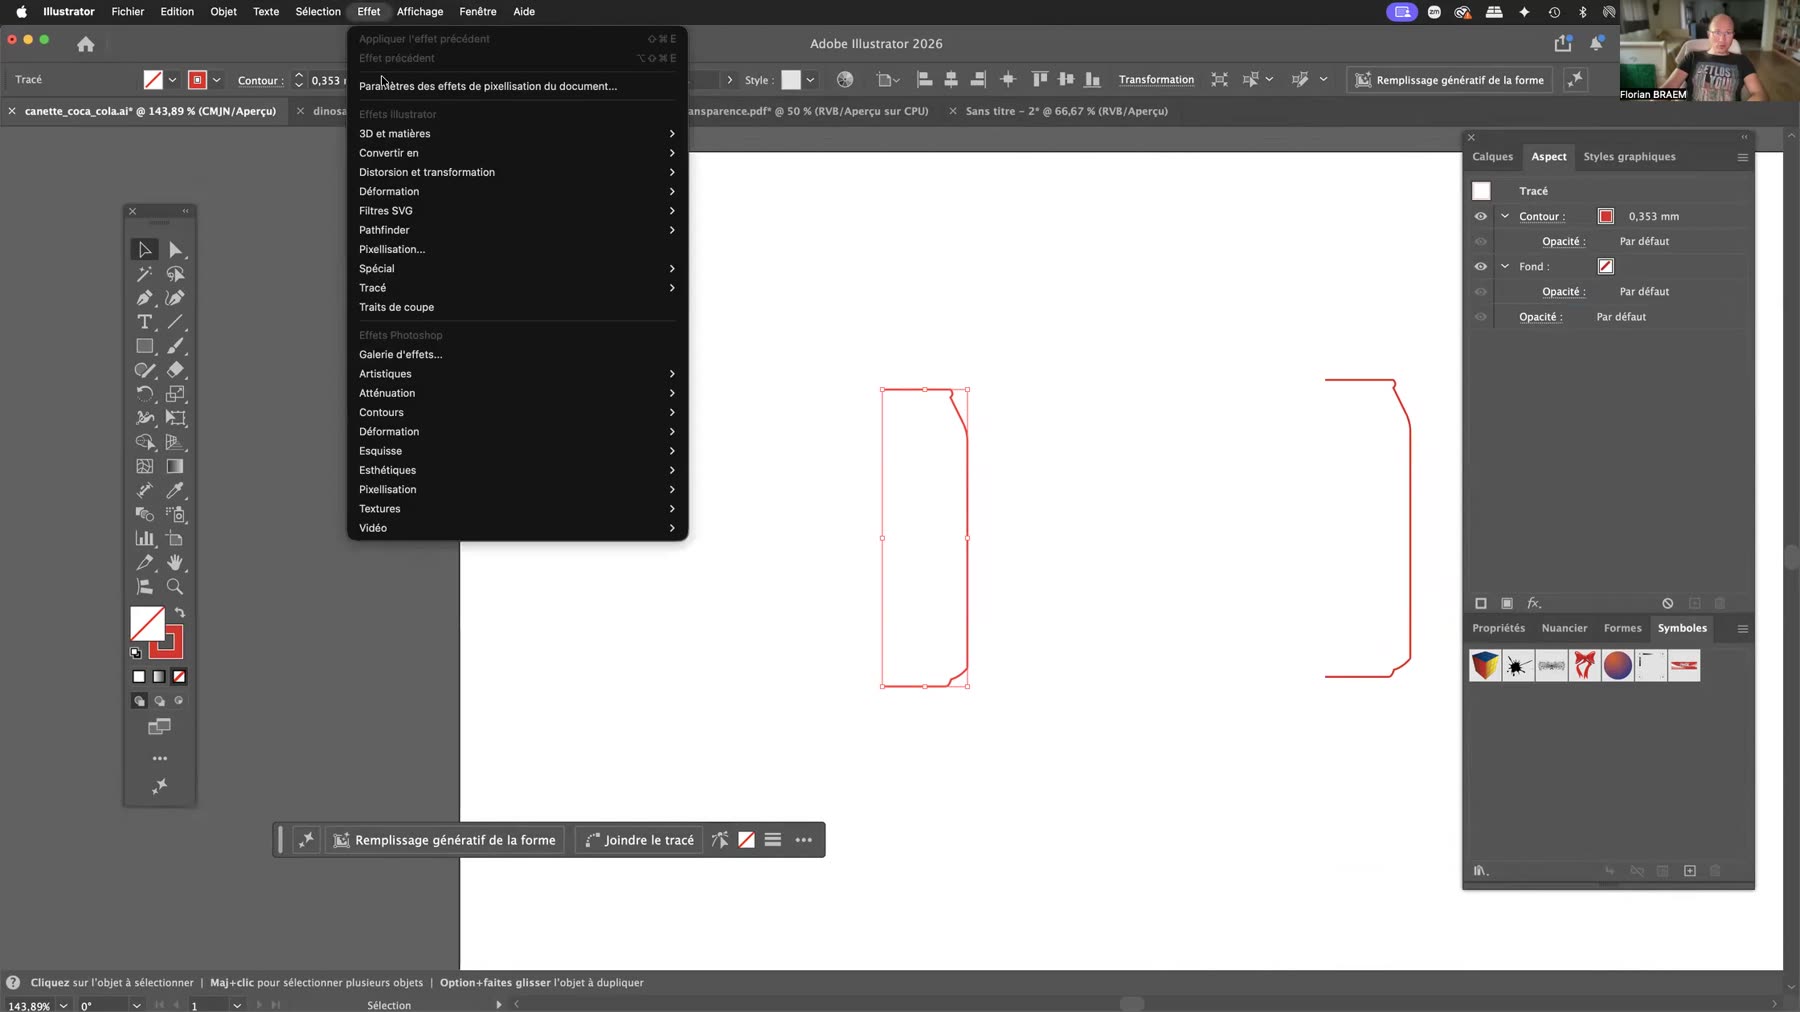This screenshot has height=1012, width=1800.
Task: Select the Column Graph tool
Action: pyautogui.click(x=145, y=538)
